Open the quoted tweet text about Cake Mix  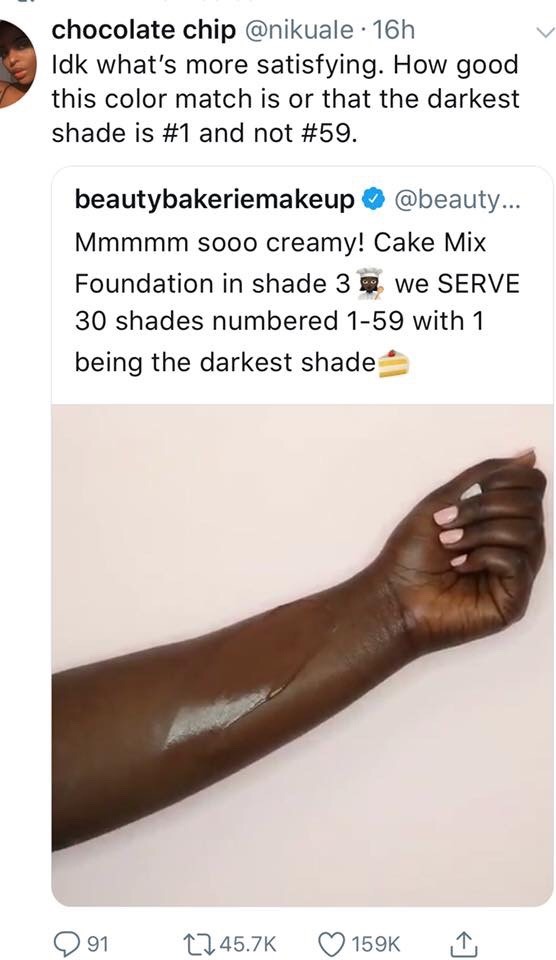point(297,302)
